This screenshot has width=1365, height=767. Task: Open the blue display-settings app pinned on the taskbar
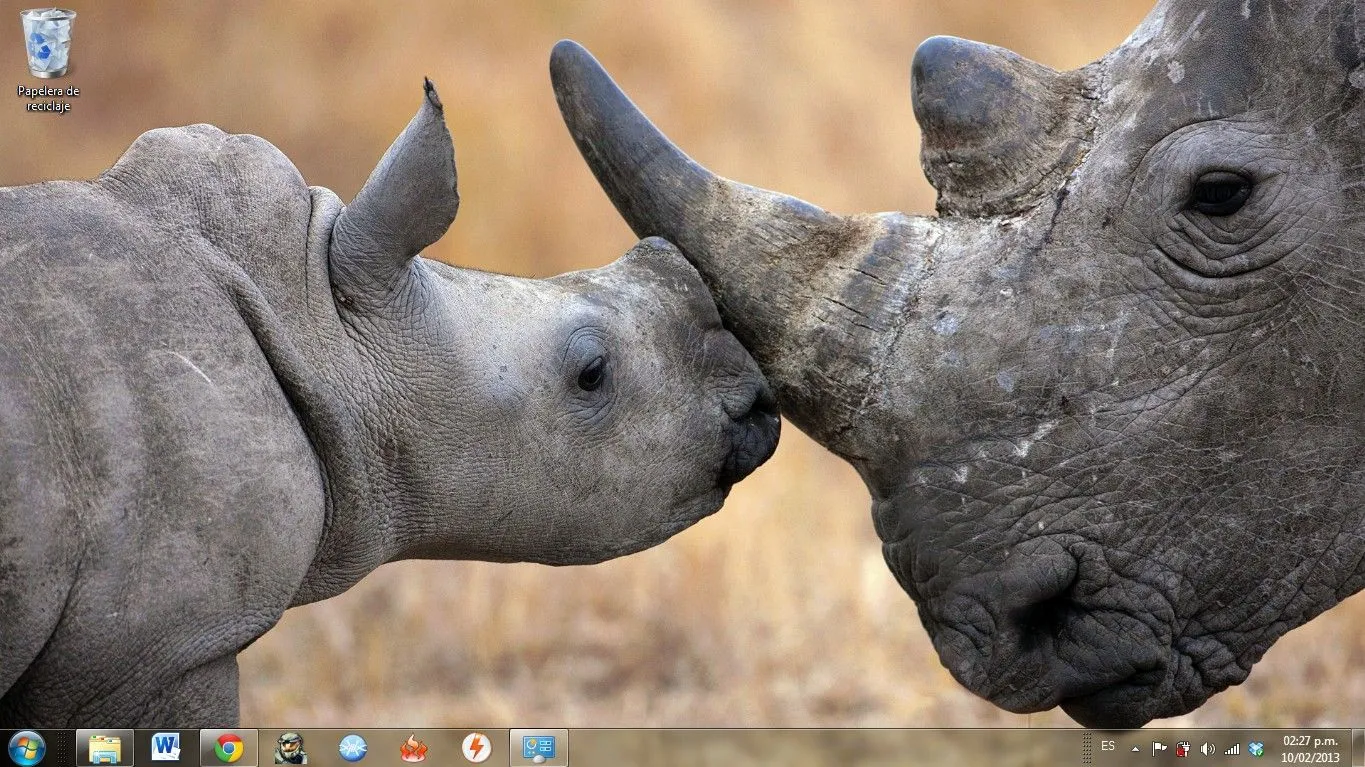point(537,748)
